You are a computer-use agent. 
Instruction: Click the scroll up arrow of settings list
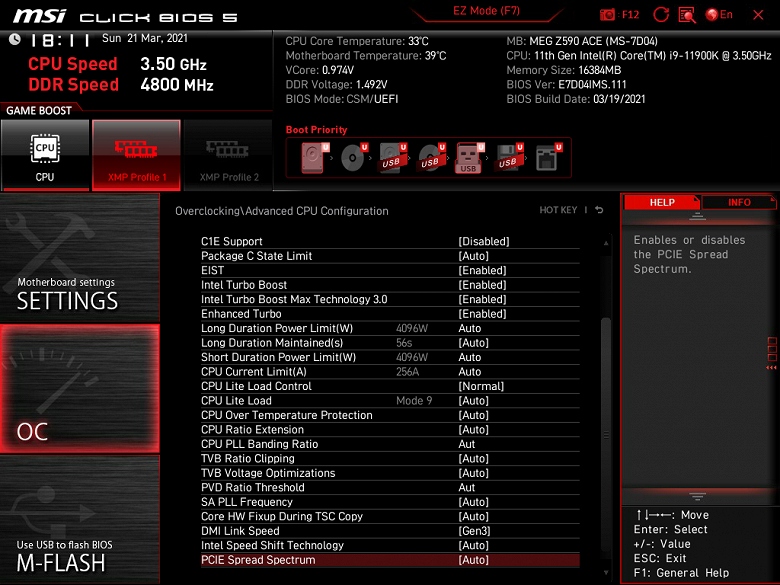[x=606, y=243]
